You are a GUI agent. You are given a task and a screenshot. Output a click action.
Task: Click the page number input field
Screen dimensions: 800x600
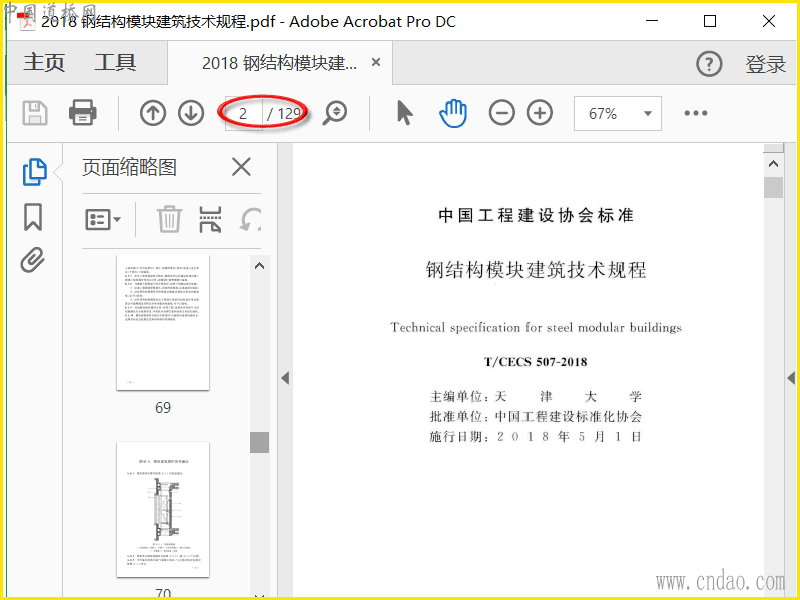coord(244,113)
